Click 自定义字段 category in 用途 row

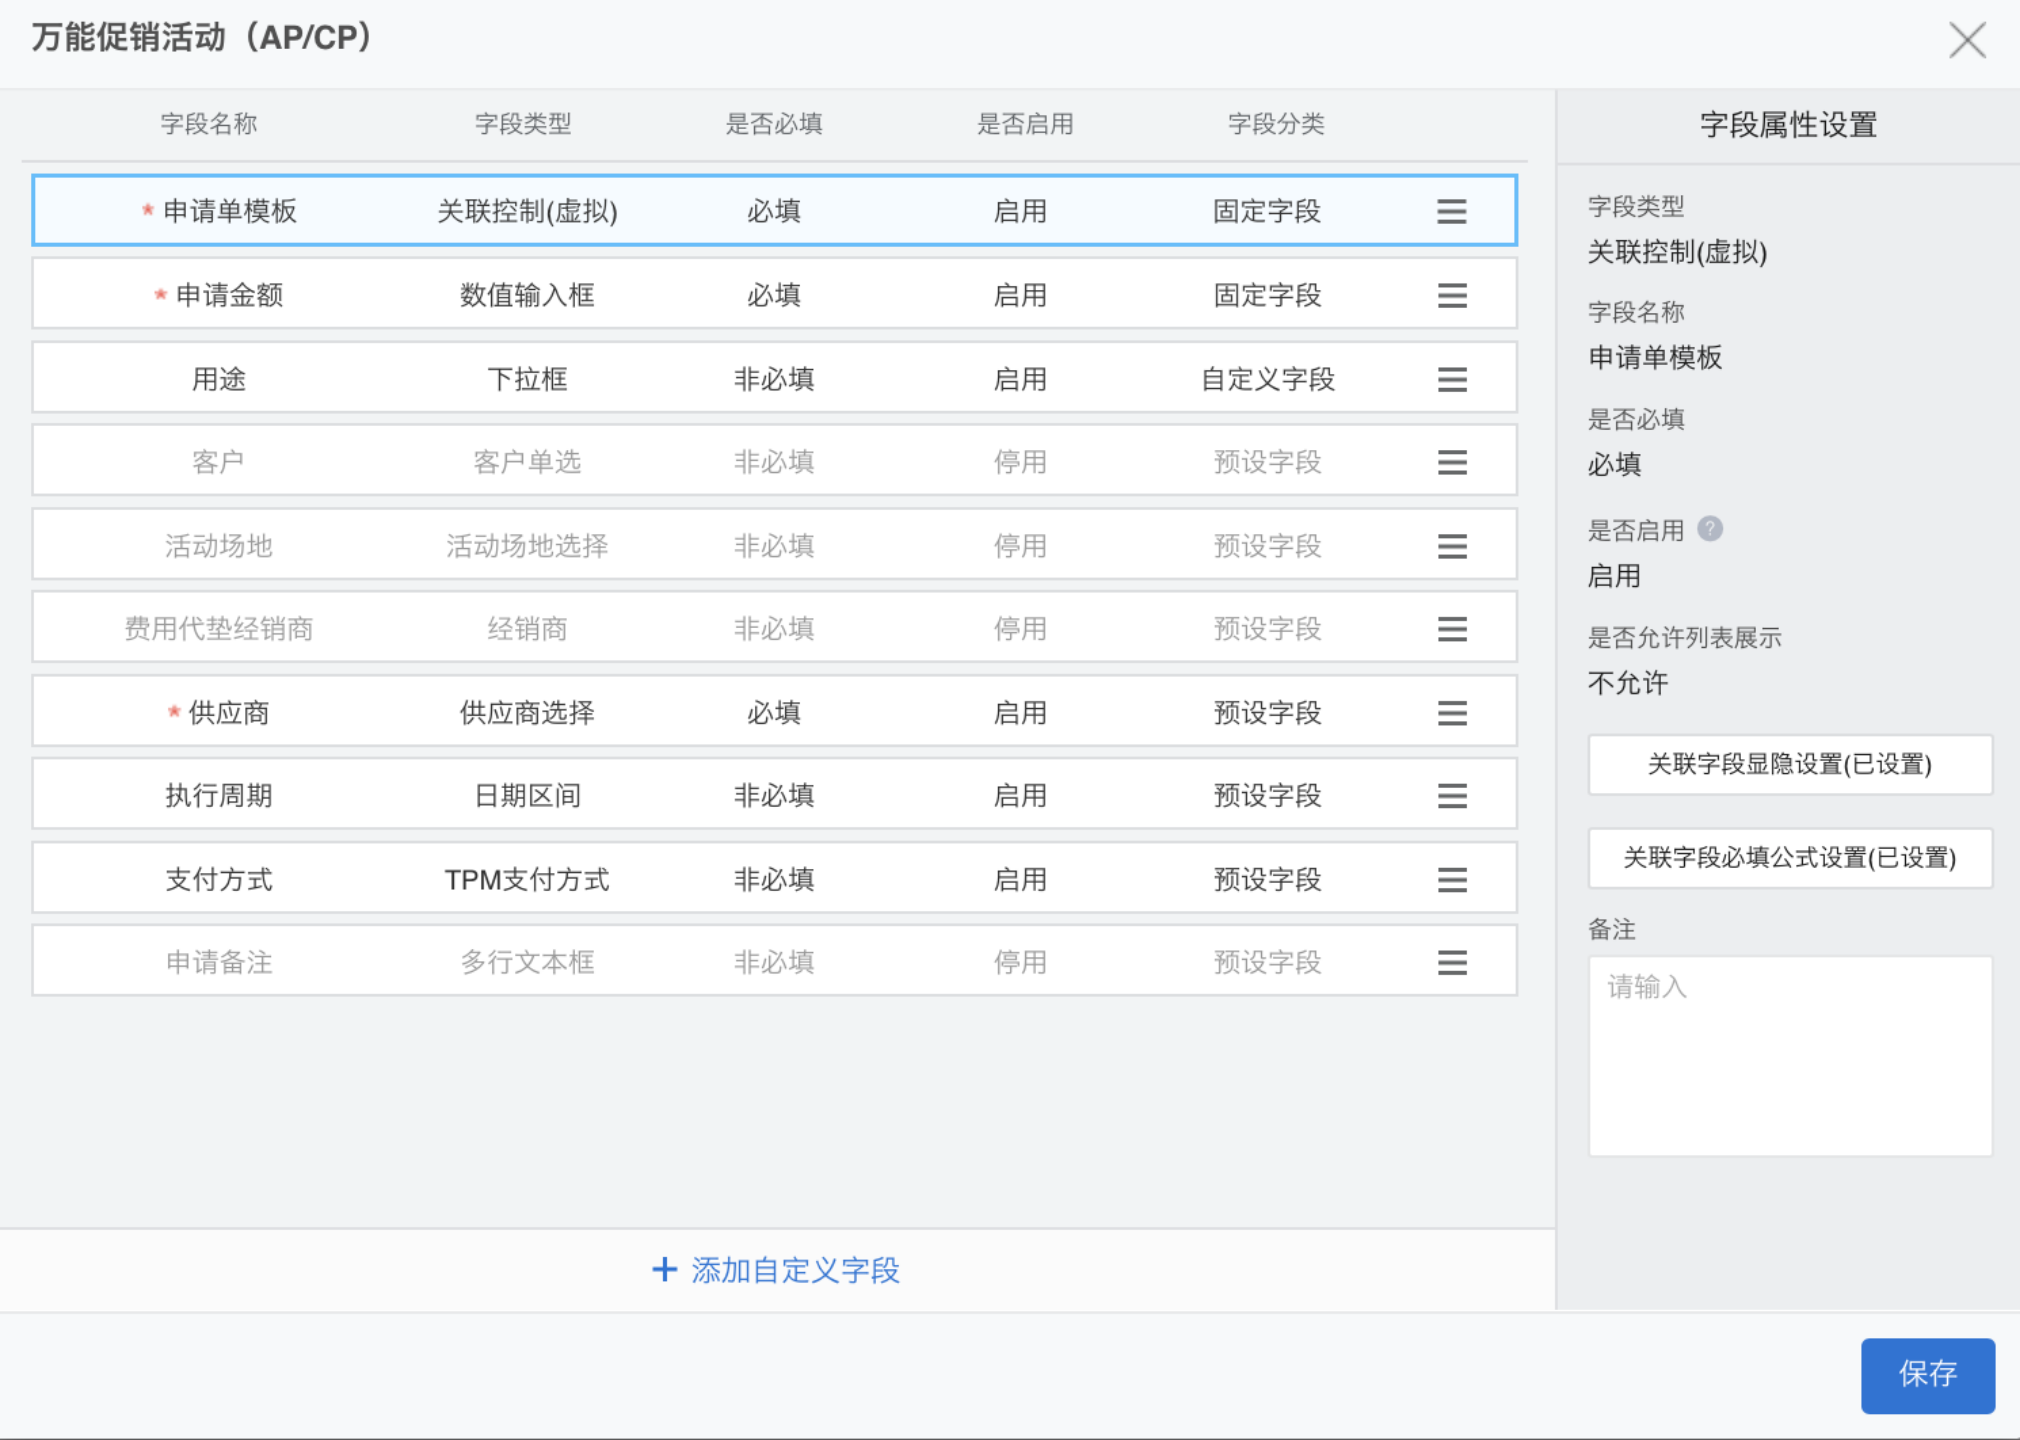[x=1267, y=379]
